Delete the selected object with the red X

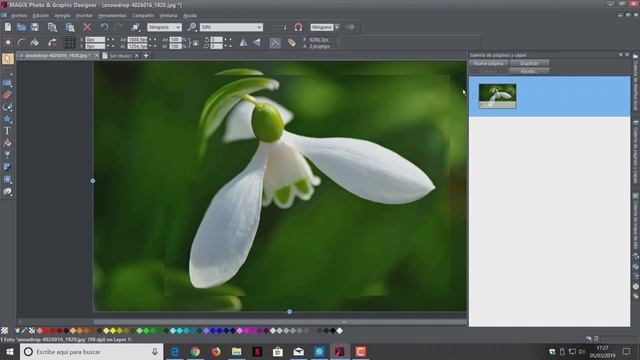(87, 27)
